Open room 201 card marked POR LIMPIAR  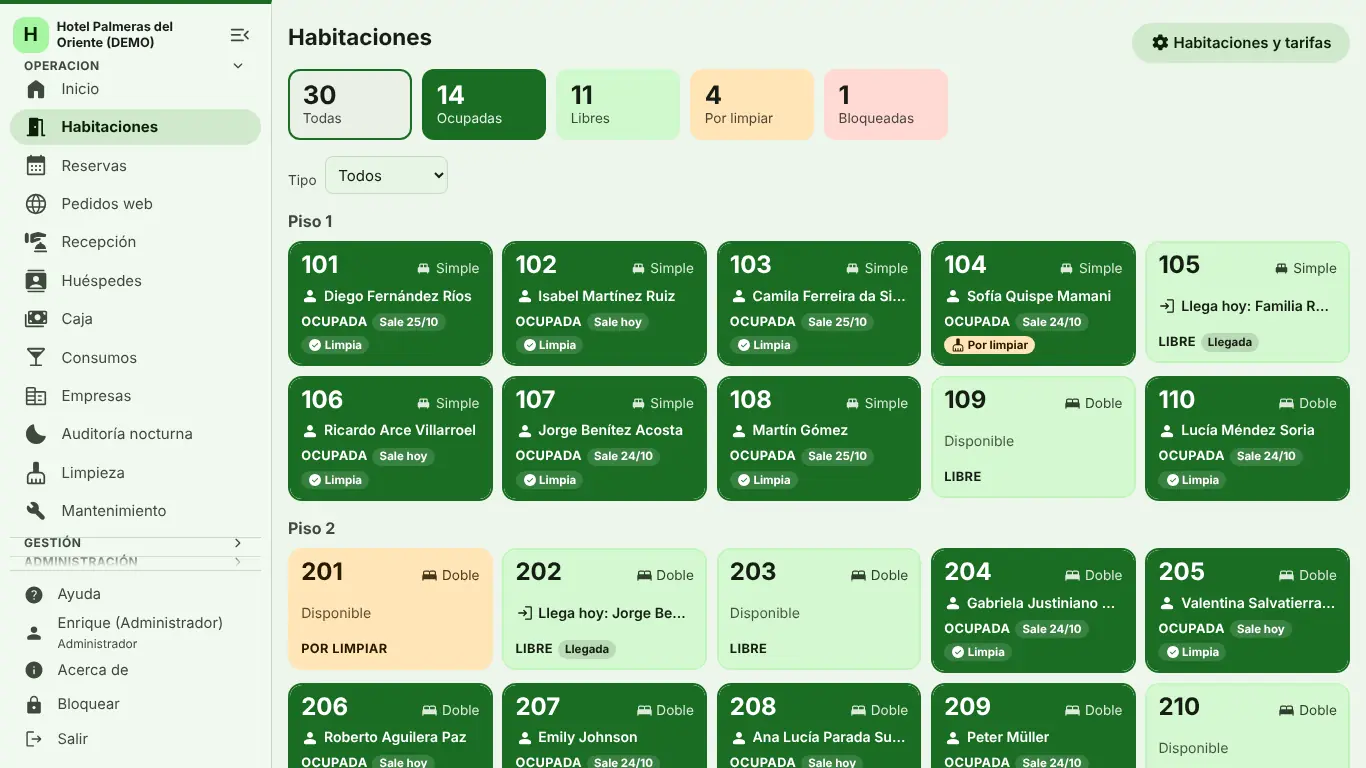click(x=390, y=609)
